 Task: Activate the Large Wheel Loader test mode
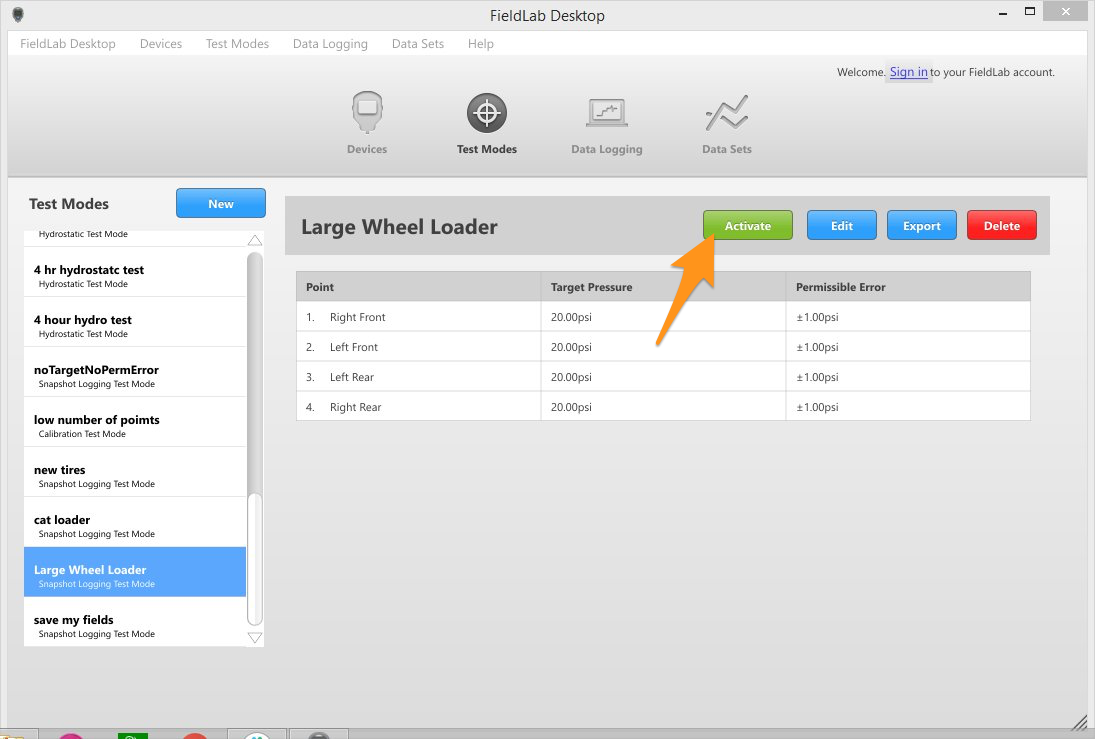748,226
